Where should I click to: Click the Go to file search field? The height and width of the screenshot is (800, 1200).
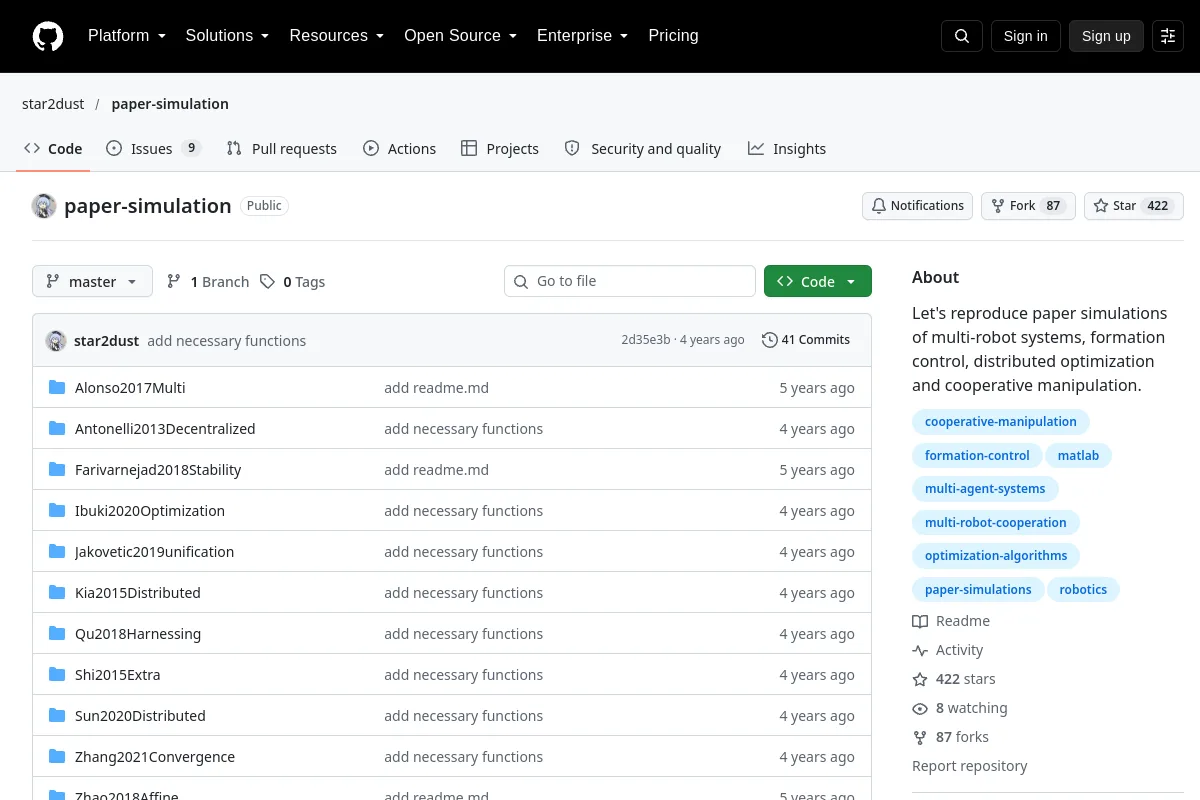630,281
